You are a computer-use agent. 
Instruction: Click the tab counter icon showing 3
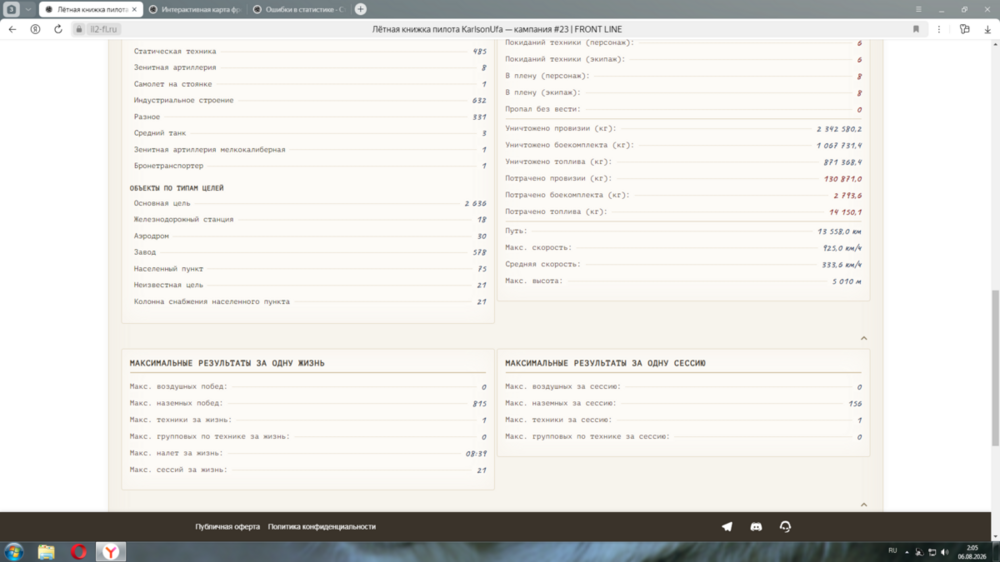click(11, 9)
